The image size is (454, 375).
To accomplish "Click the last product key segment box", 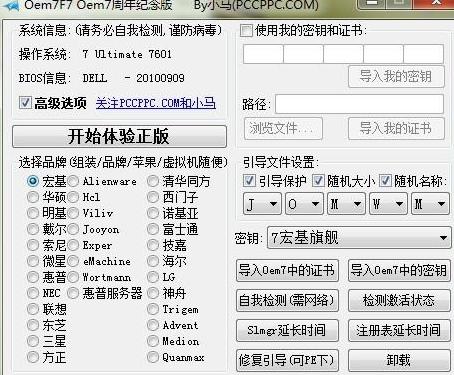I will point(423,54).
